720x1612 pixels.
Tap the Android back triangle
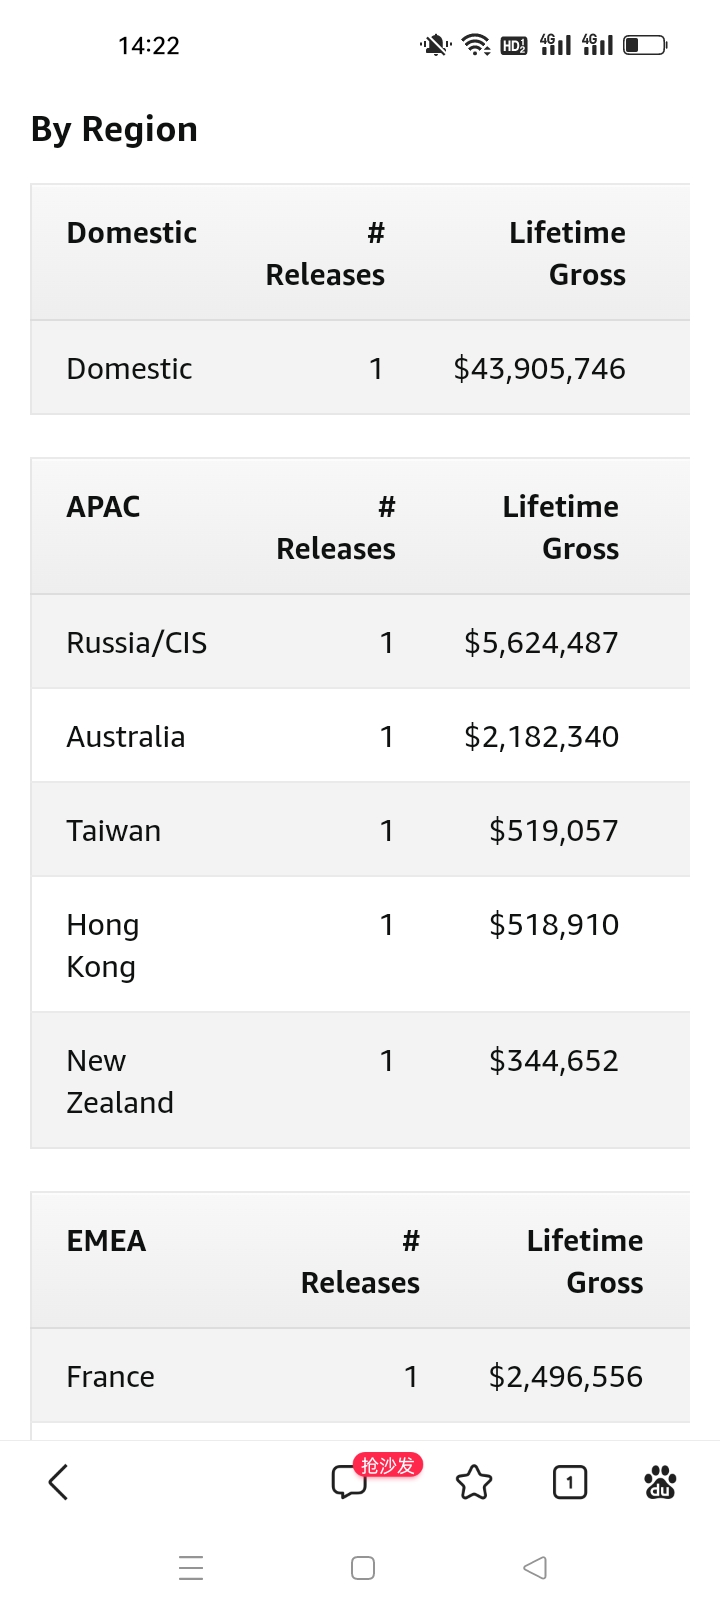[x=535, y=1567]
